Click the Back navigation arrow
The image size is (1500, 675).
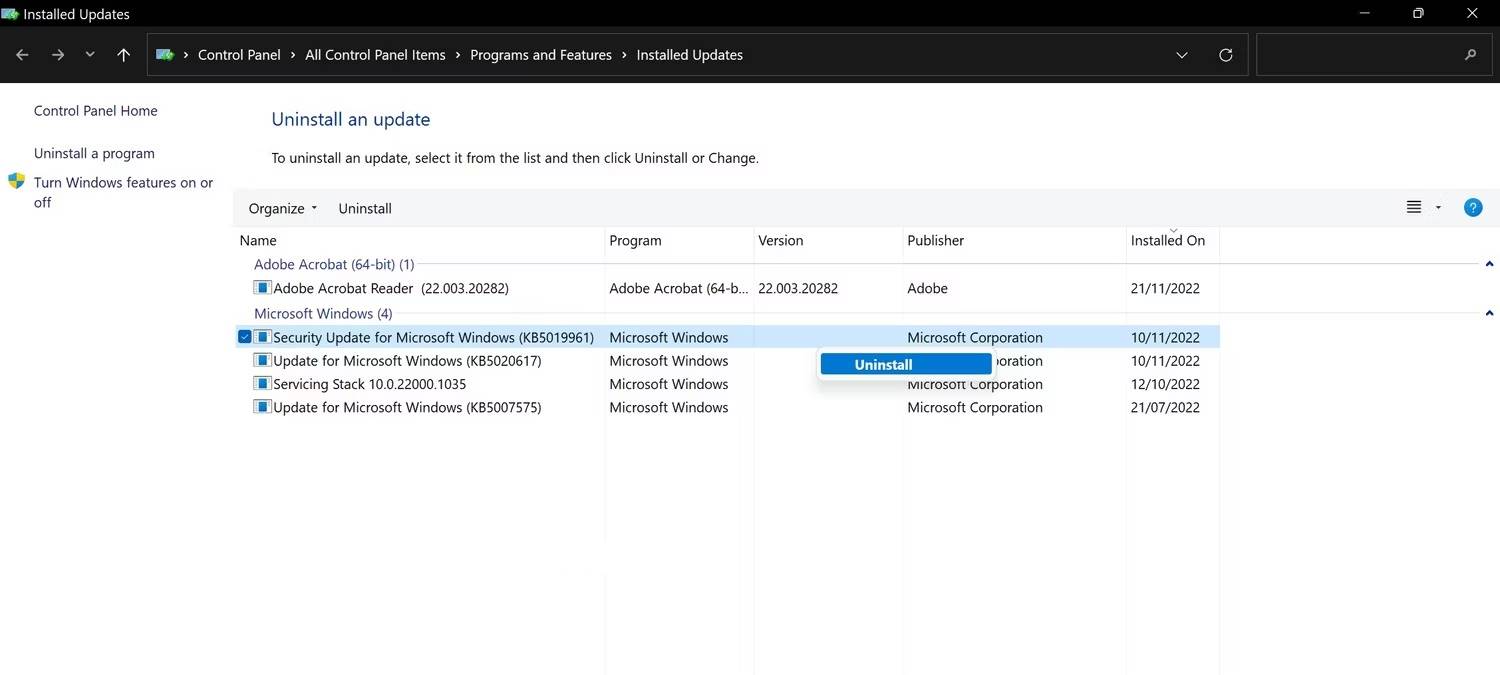click(22, 55)
